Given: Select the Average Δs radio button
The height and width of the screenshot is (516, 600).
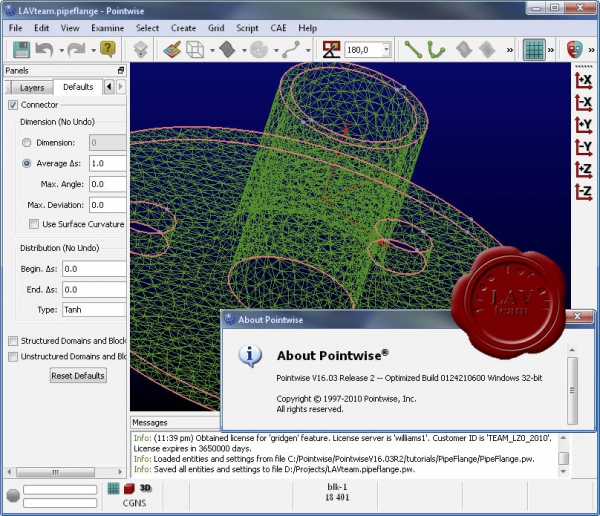Looking at the screenshot, I should pyautogui.click(x=26, y=163).
